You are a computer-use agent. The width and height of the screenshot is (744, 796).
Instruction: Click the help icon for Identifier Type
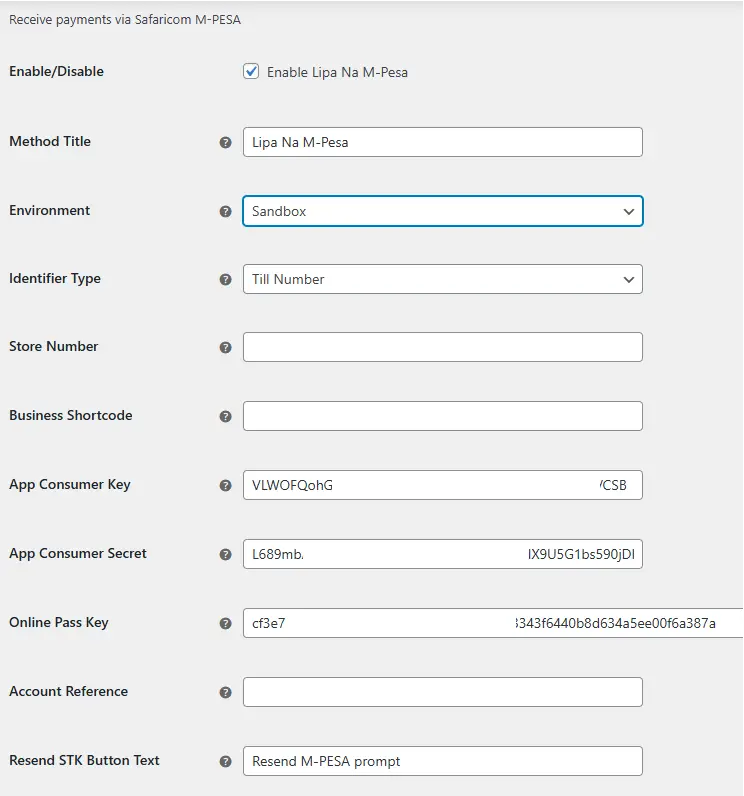[x=225, y=280]
